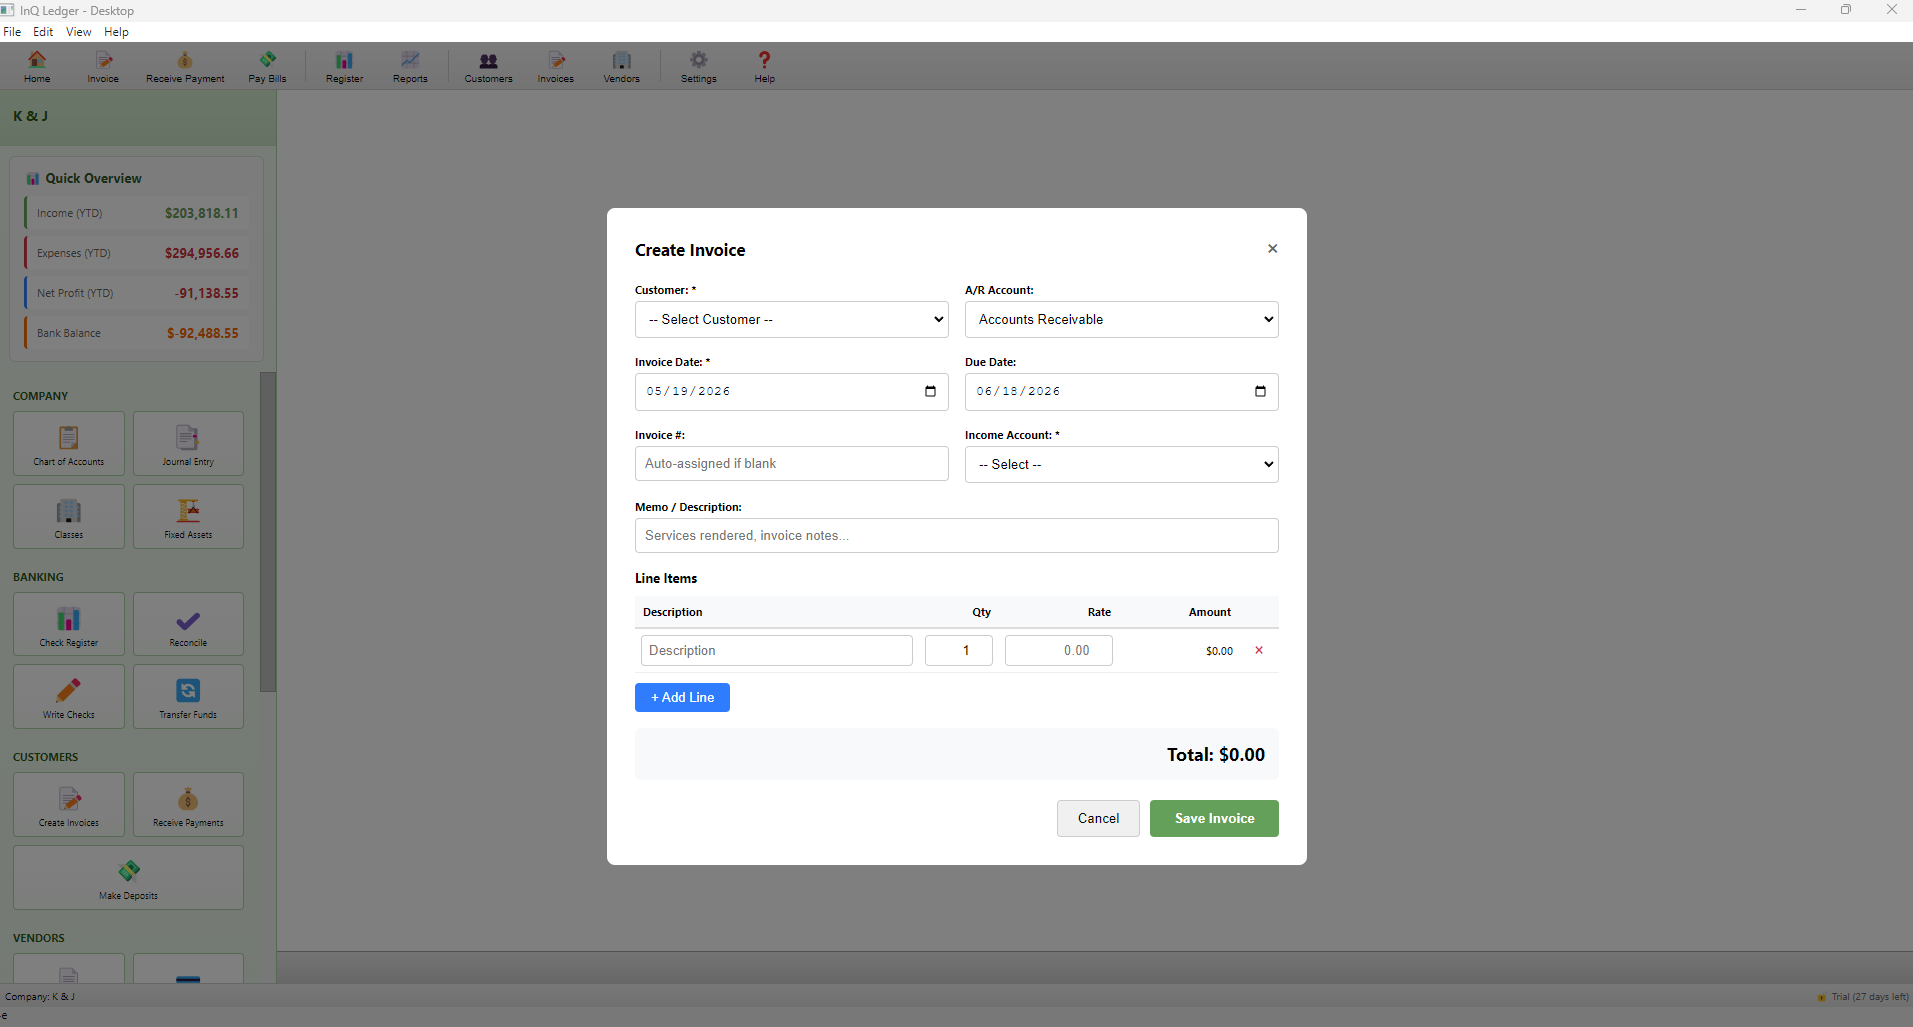Open the Settings gear icon
This screenshot has height=1027, width=1913.
click(699, 66)
